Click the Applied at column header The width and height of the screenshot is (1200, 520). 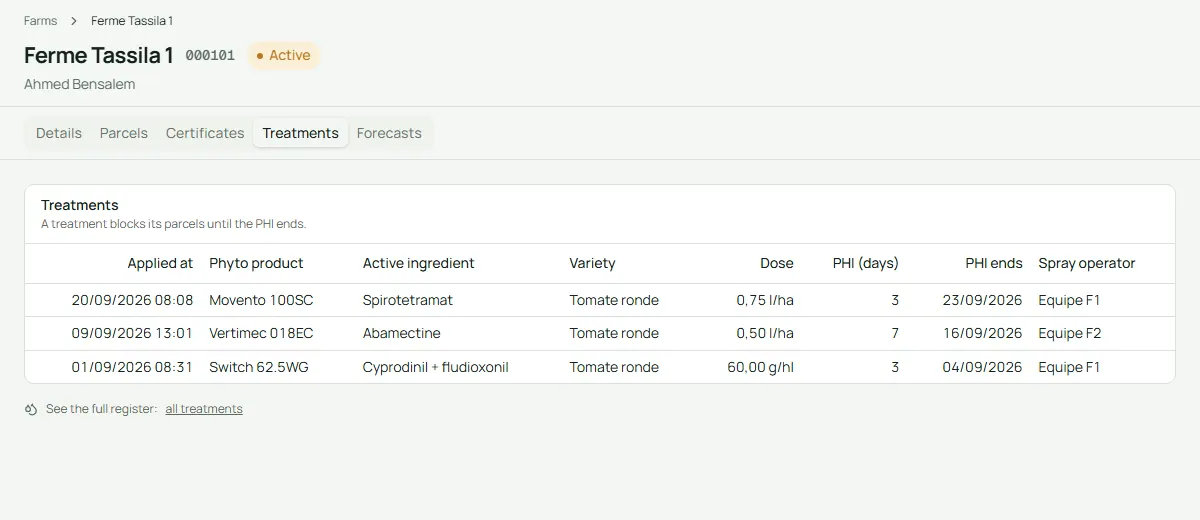click(160, 263)
